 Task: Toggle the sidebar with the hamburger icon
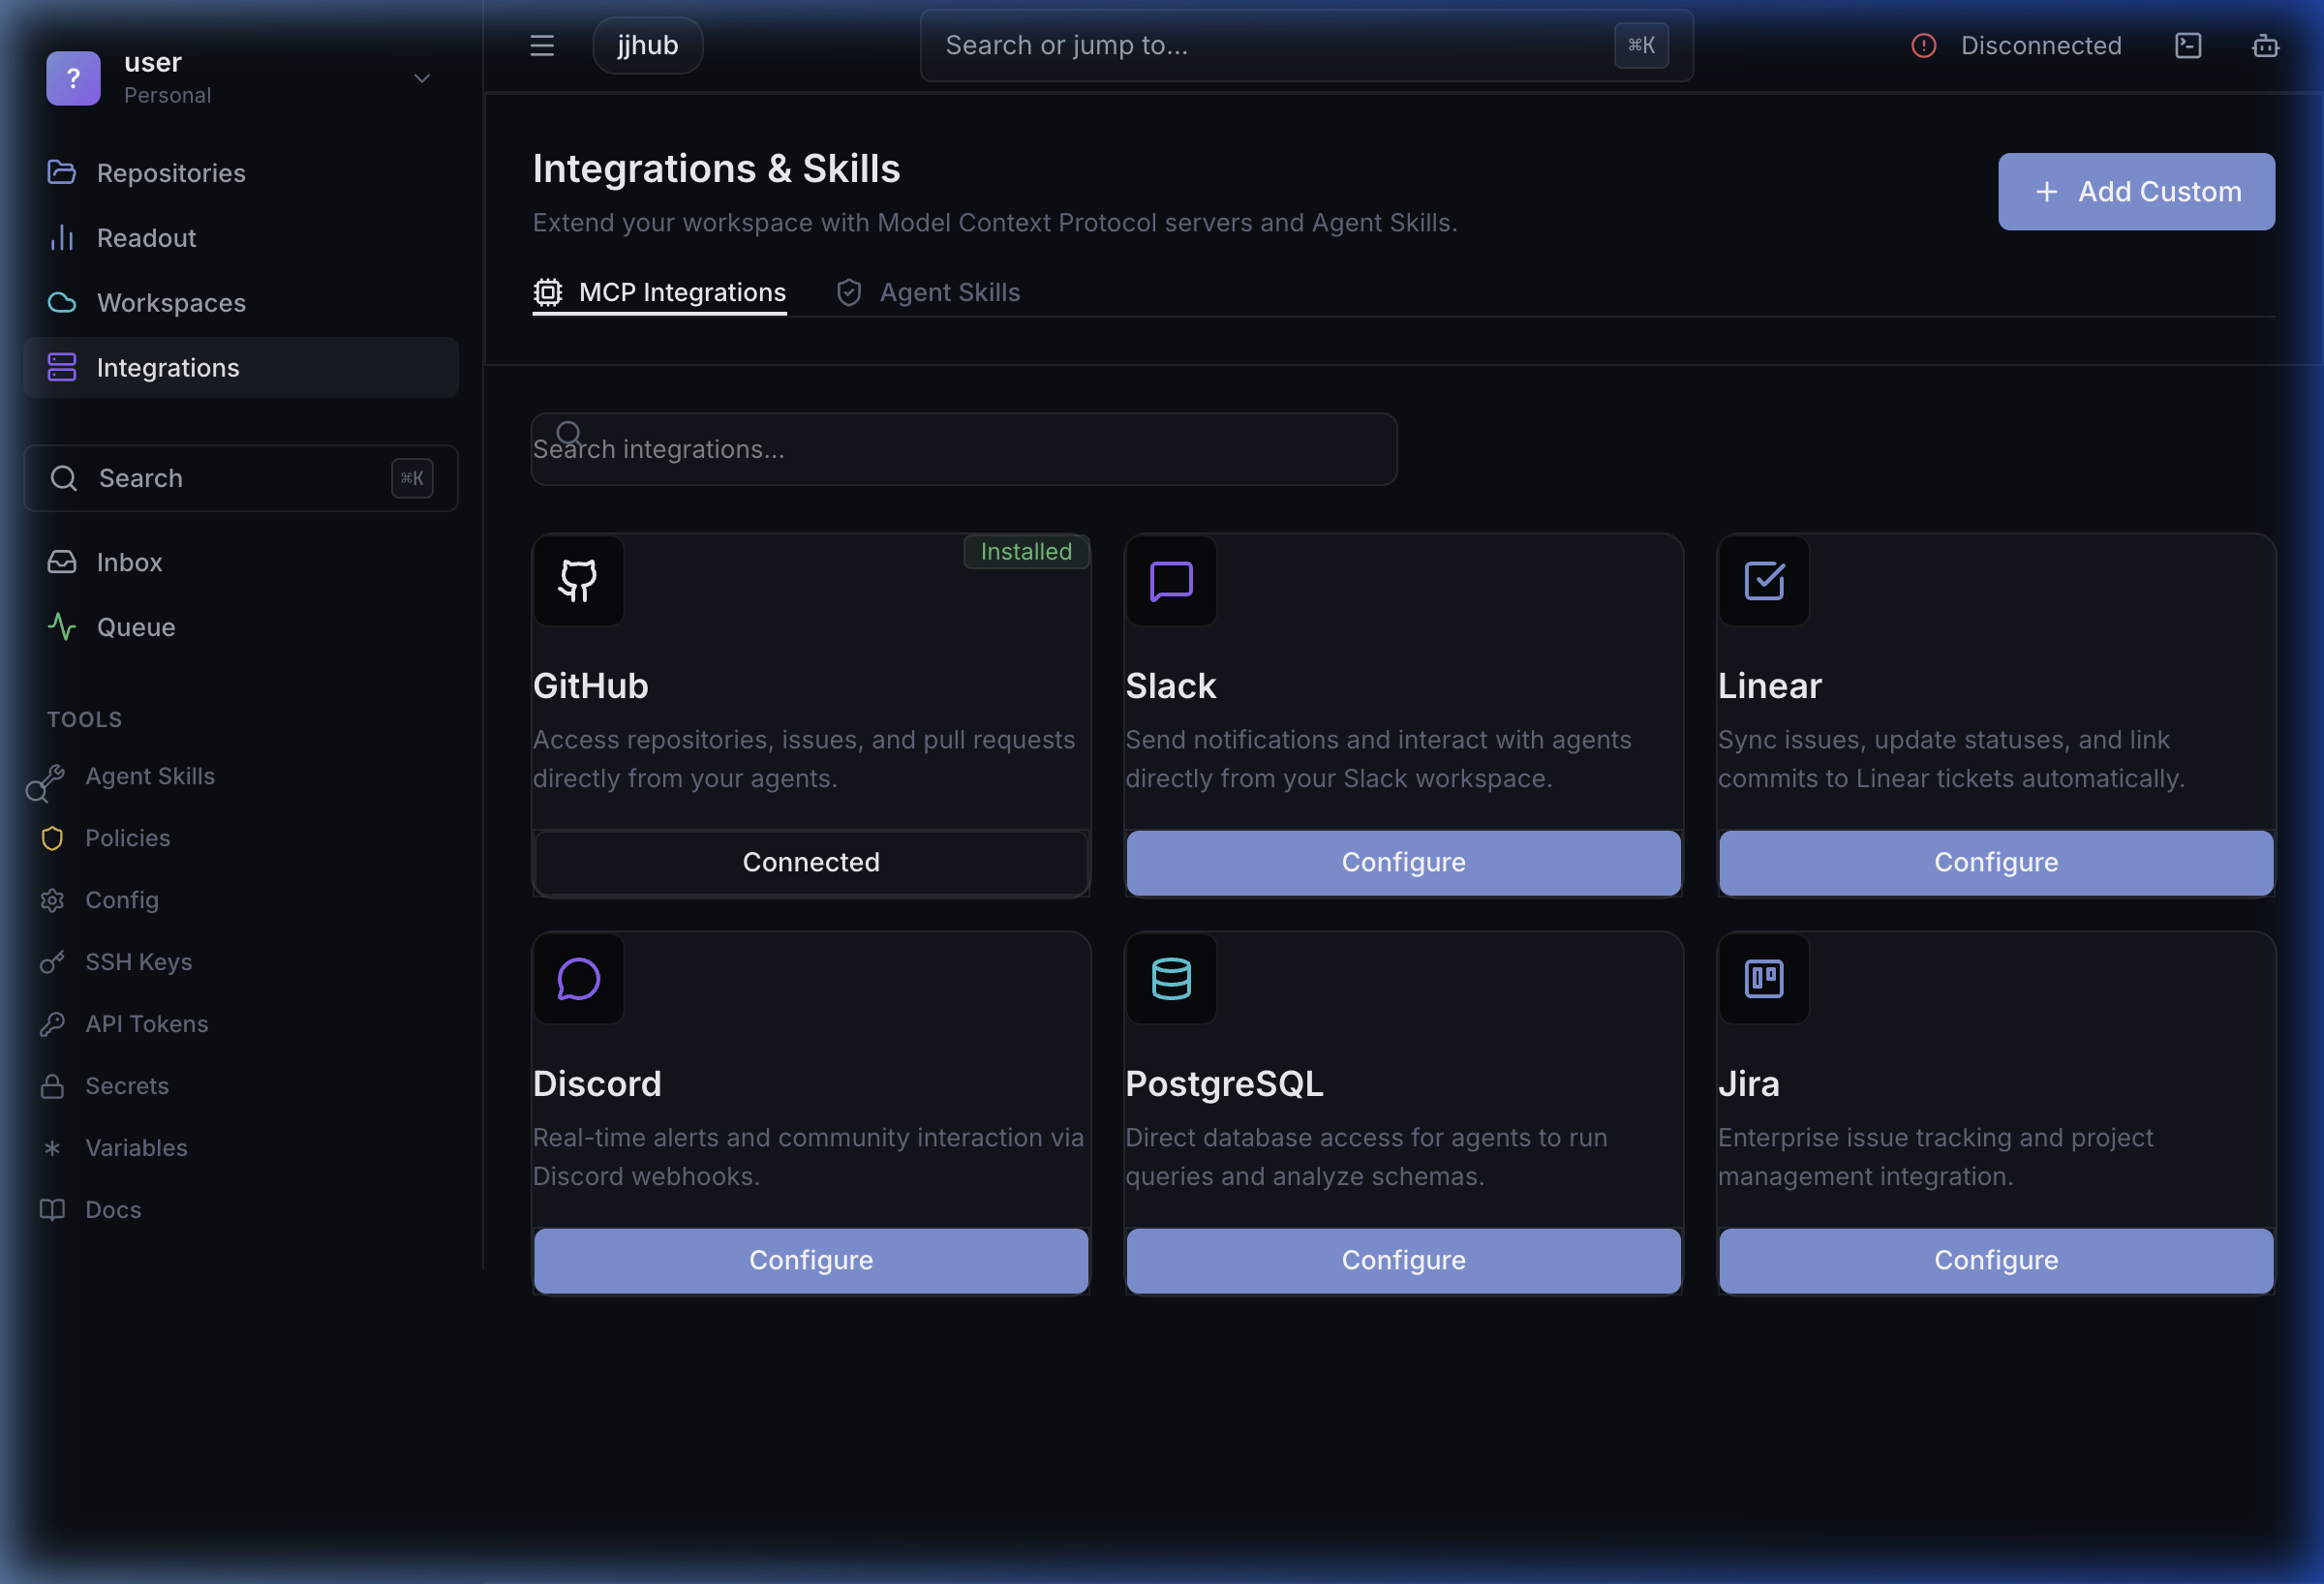(541, 45)
